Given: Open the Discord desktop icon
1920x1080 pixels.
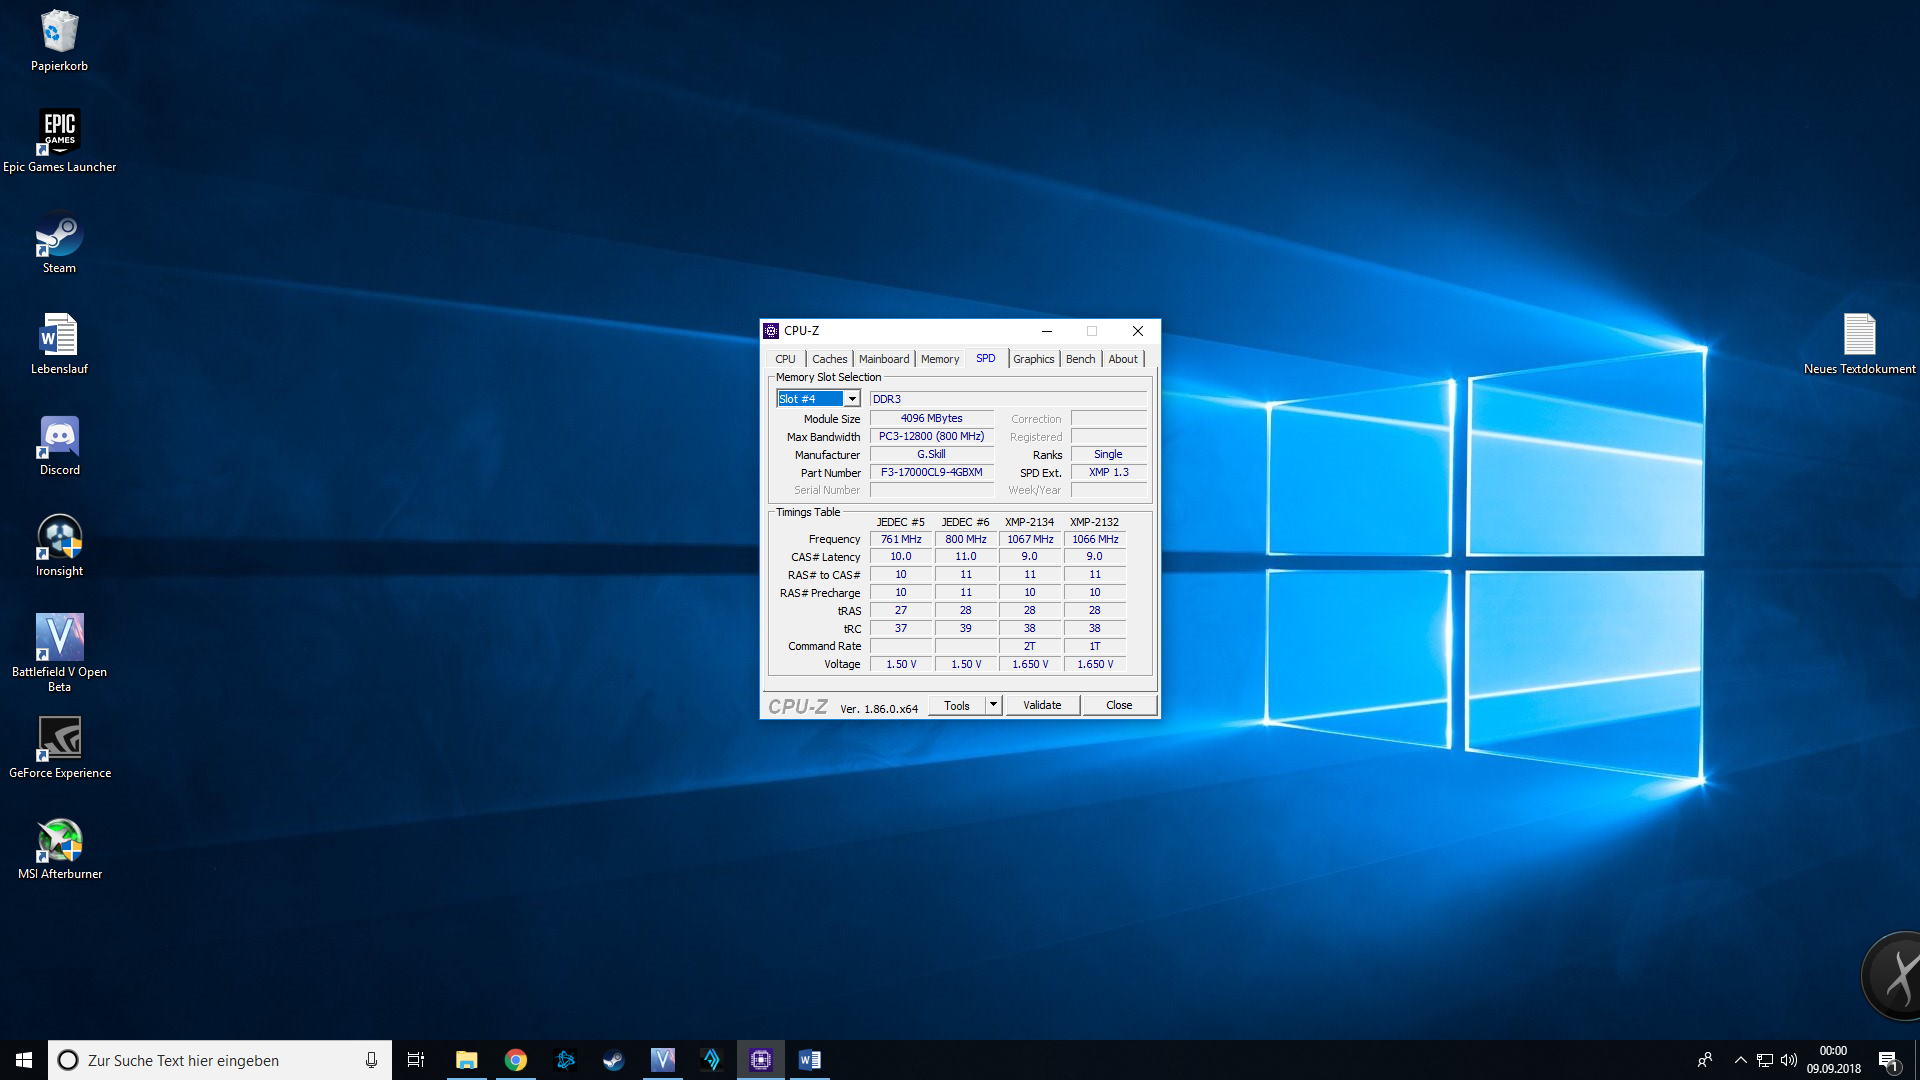Looking at the screenshot, I should coord(59,437).
